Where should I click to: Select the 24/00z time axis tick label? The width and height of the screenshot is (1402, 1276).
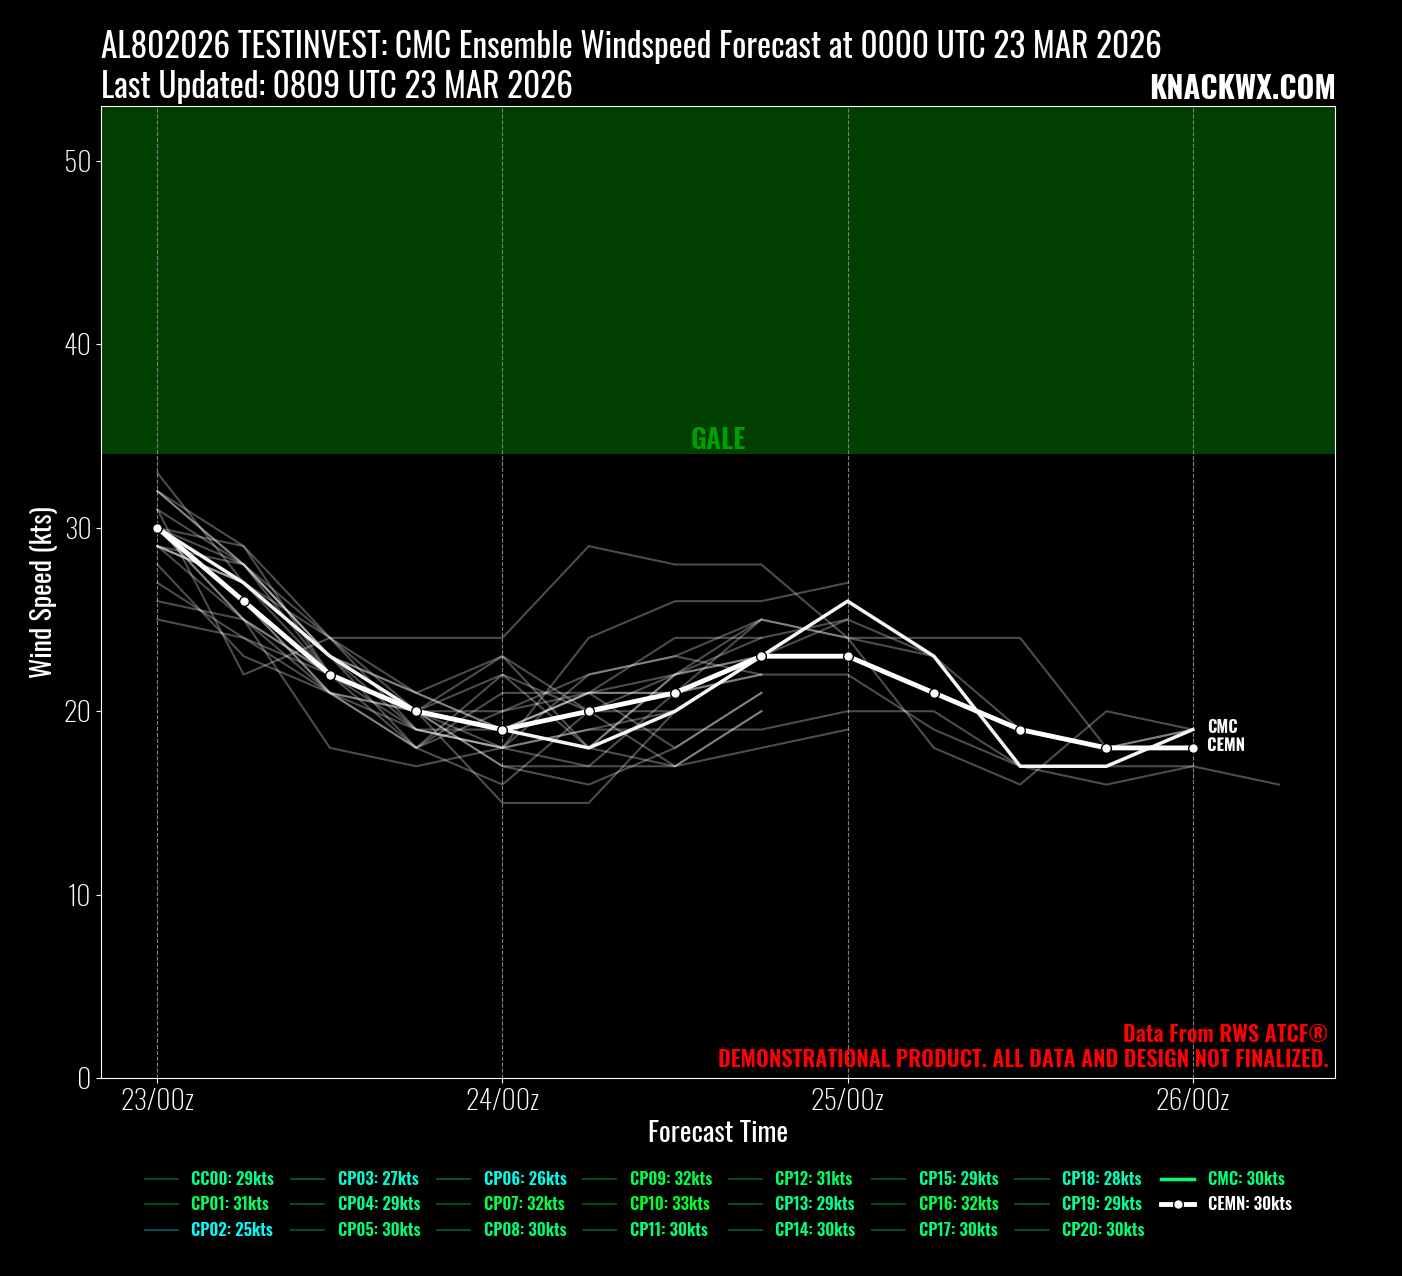502,1100
